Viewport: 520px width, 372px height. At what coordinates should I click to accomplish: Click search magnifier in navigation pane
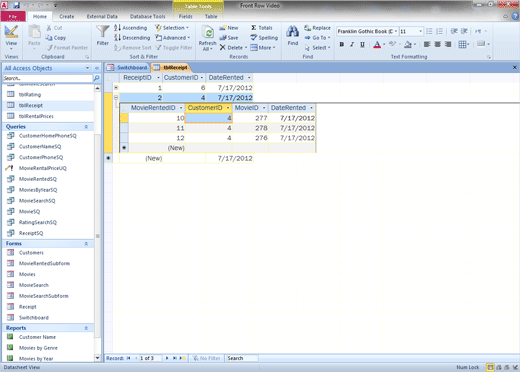[96, 78]
